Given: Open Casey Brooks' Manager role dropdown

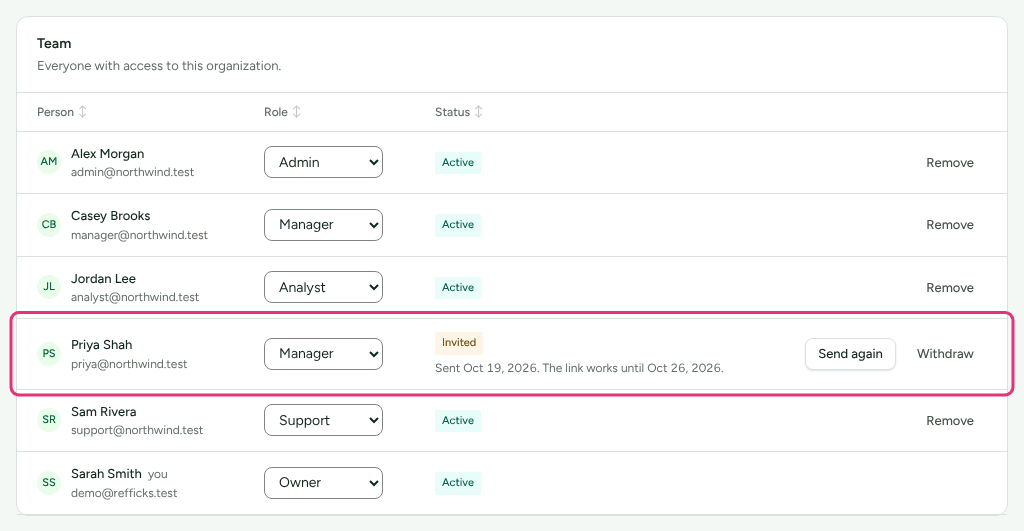Looking at the screenshot, I should [x=323, y=225].
